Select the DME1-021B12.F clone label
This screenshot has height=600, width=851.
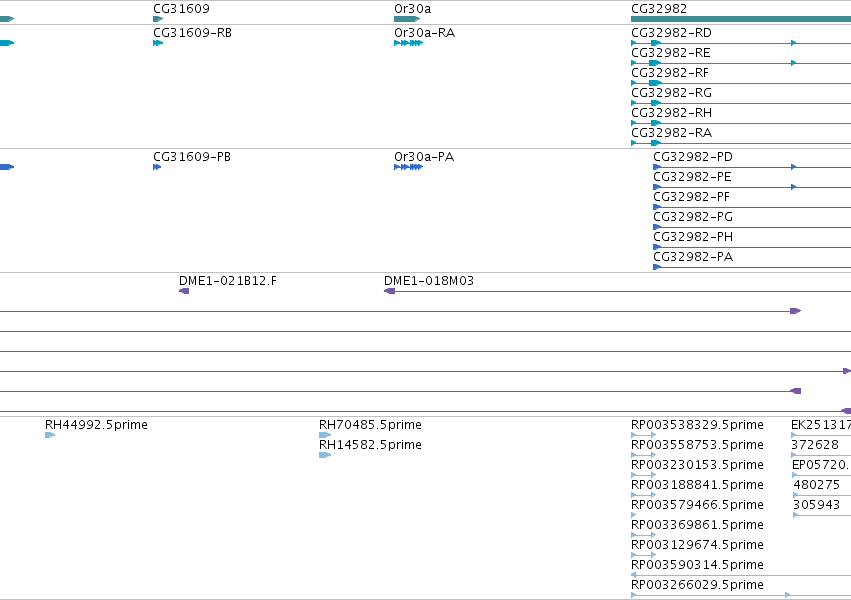227,281
